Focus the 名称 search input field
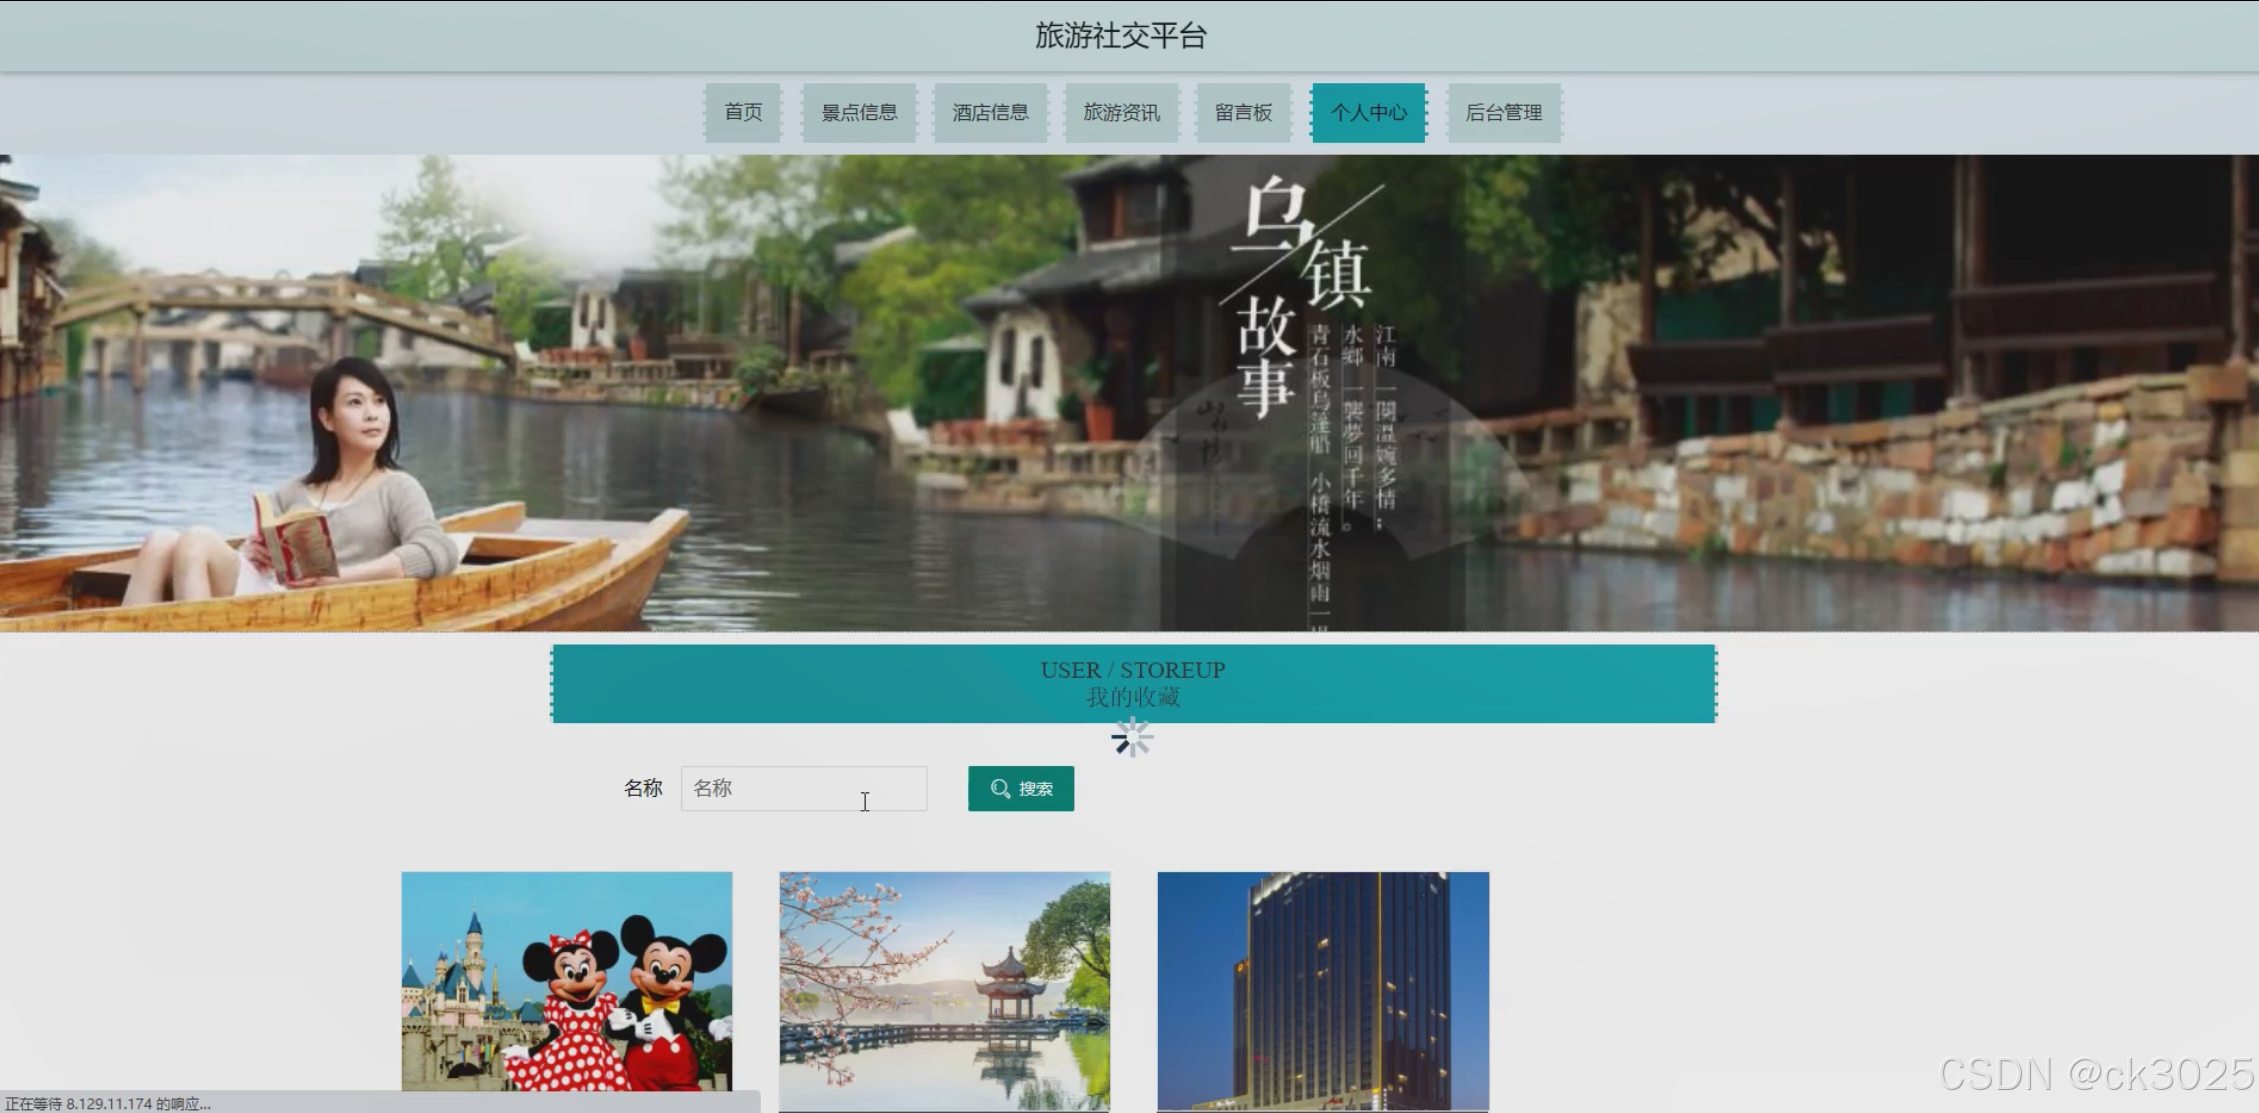This screenshot has height=1113, width=2259. 803,788
